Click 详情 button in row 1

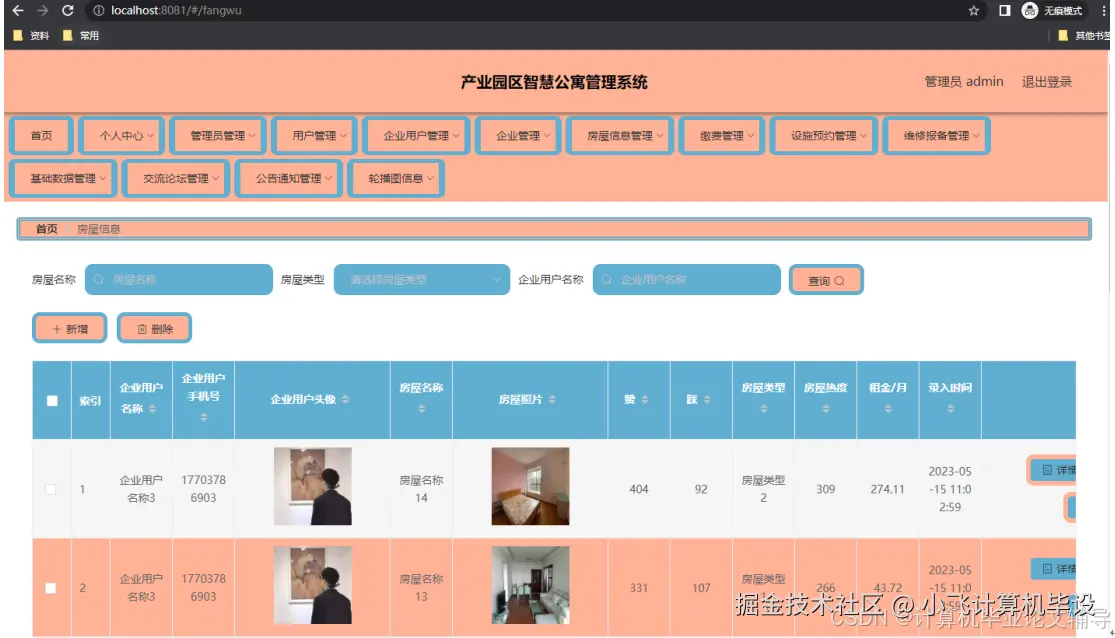tap(1053, 470)
